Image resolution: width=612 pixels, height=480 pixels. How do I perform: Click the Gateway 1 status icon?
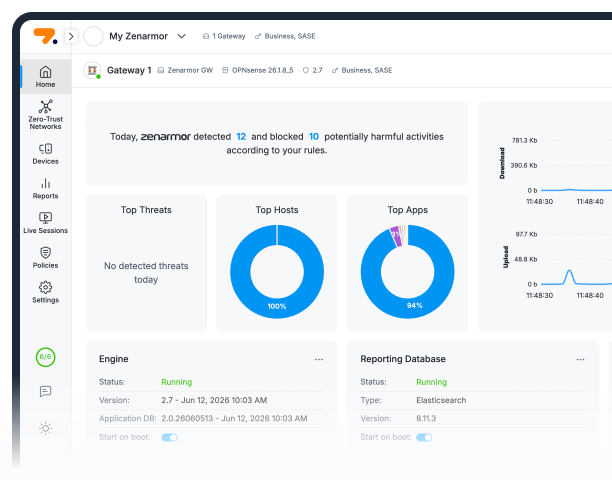(92, 71)
